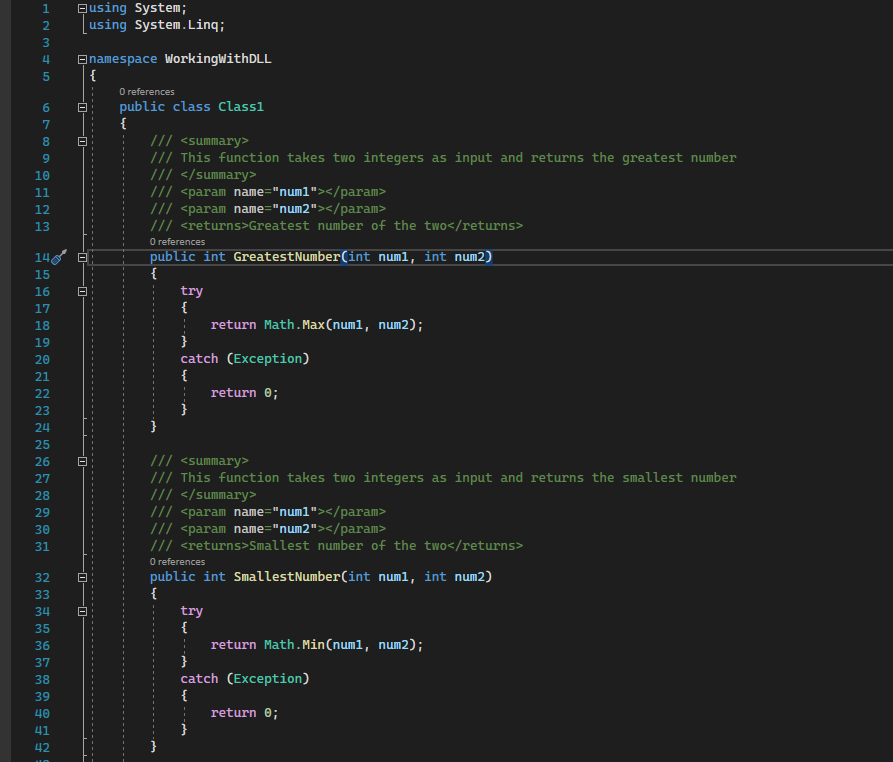Collapse the summary comment at line 26
The height and width of the screenshot is (762, 893).
click(x=82, y=461)
